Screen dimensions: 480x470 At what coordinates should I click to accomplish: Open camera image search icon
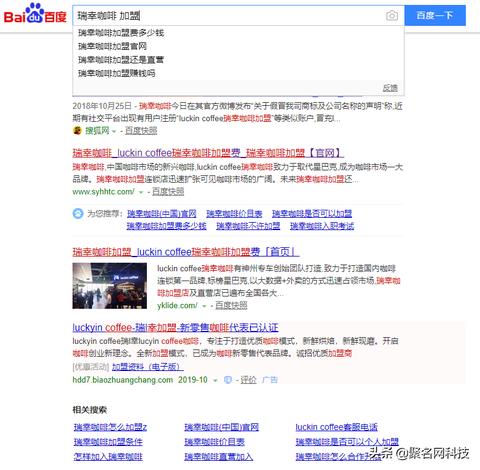(x=392, y=16)
